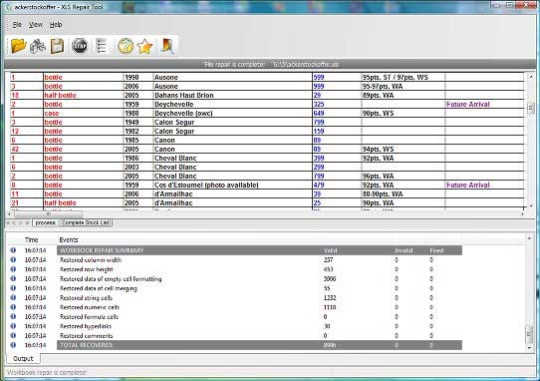The height and width of the screenshot is (381, 540).
Task: Click info icon beside Restored hyperlinks
Action: (13, 326)
